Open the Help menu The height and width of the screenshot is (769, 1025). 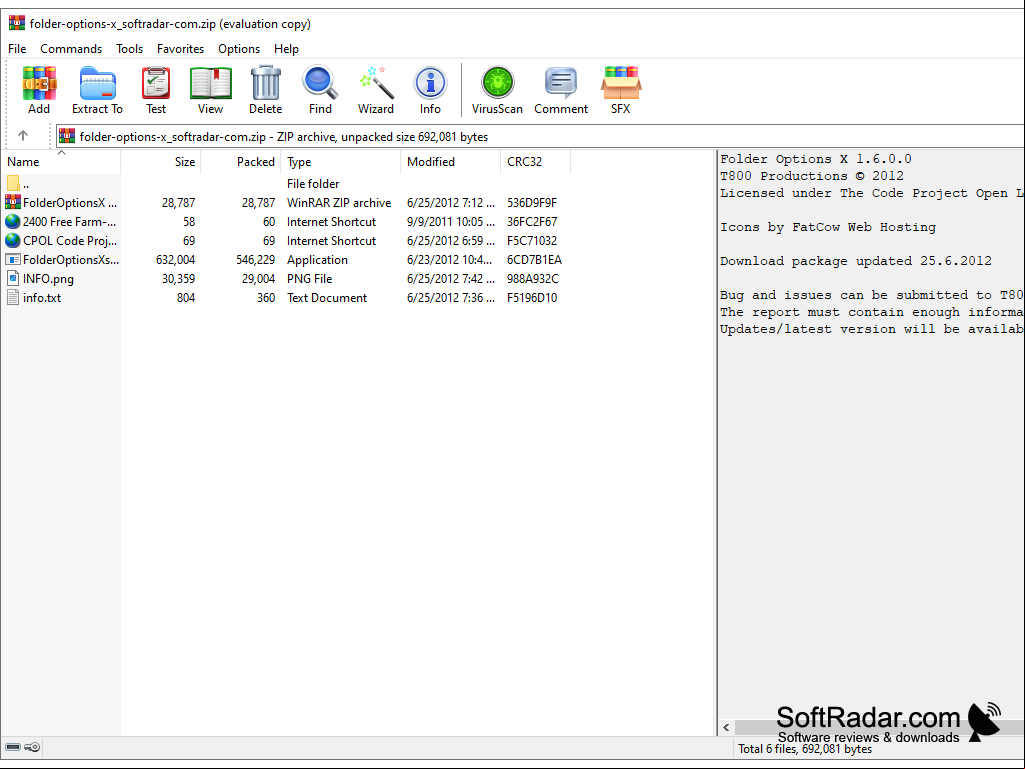pyautogui.click(x=286, y=49)
